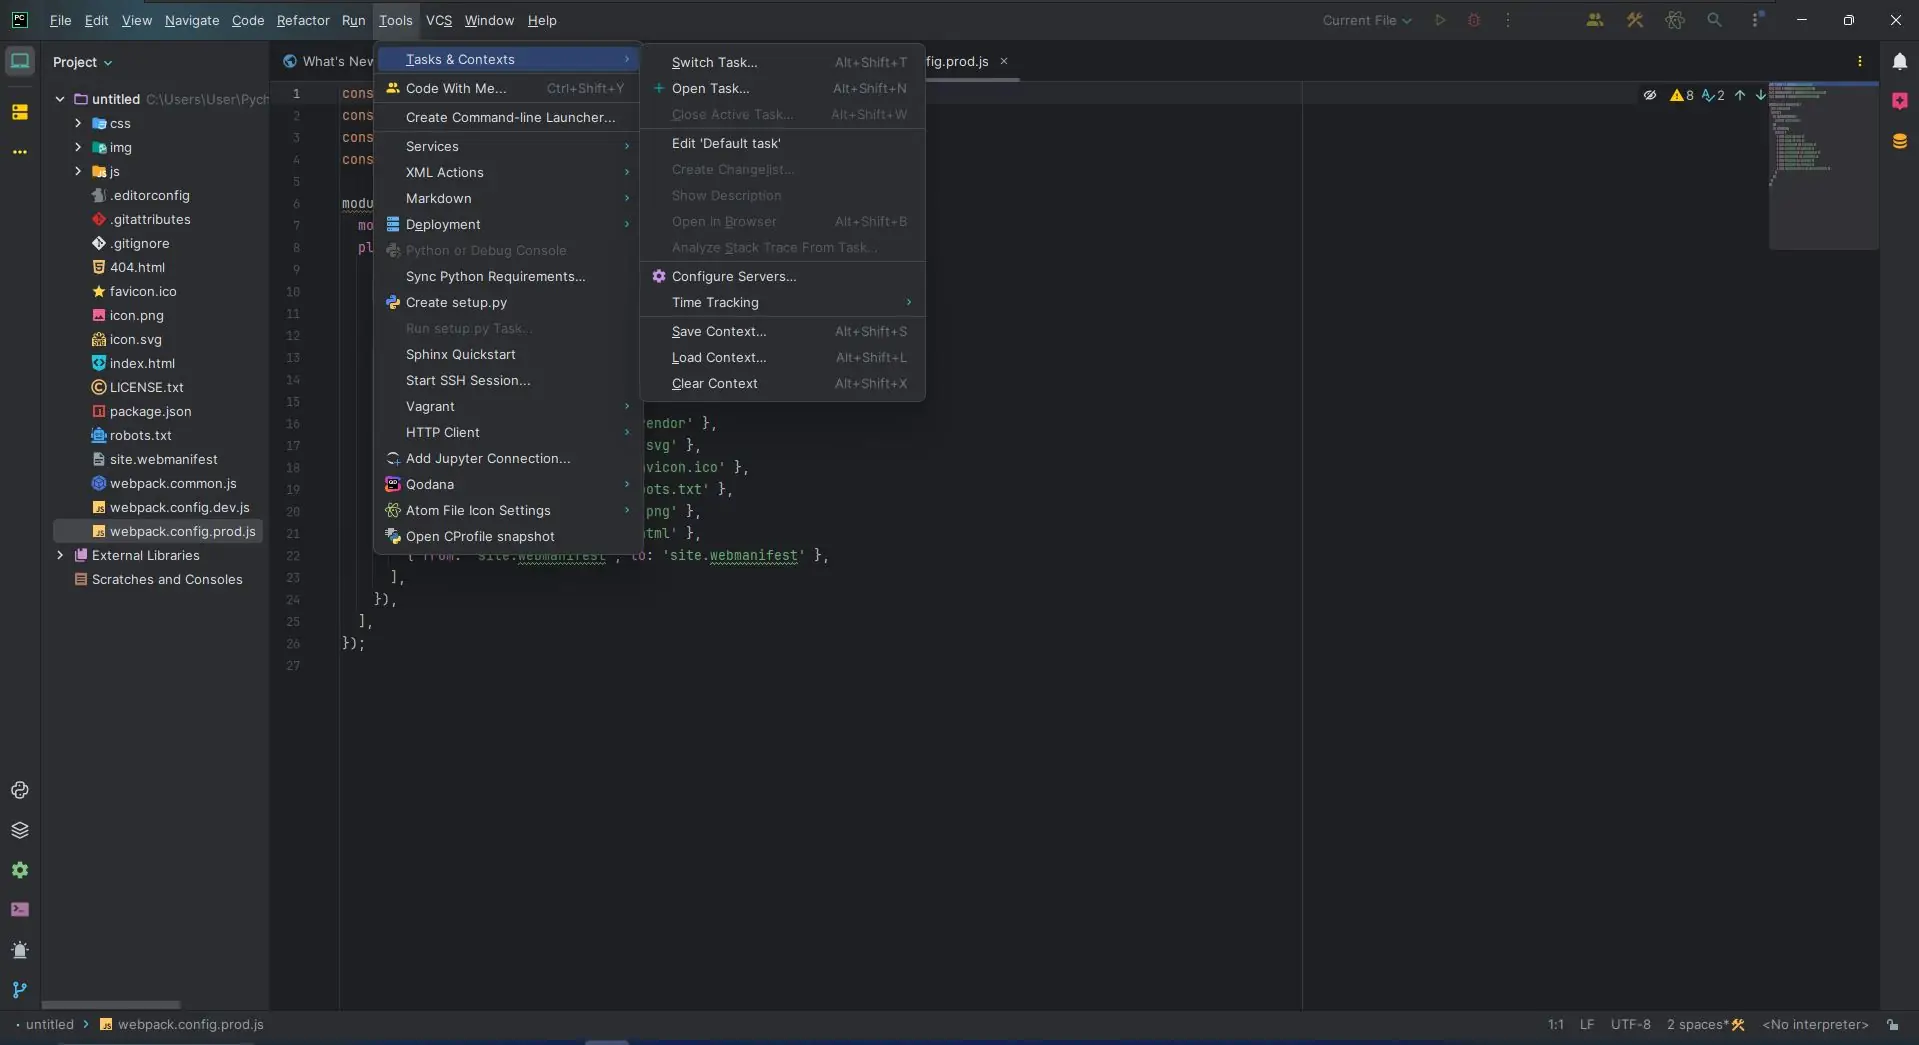Click the code minimap thumbnail

point(1823,165)
